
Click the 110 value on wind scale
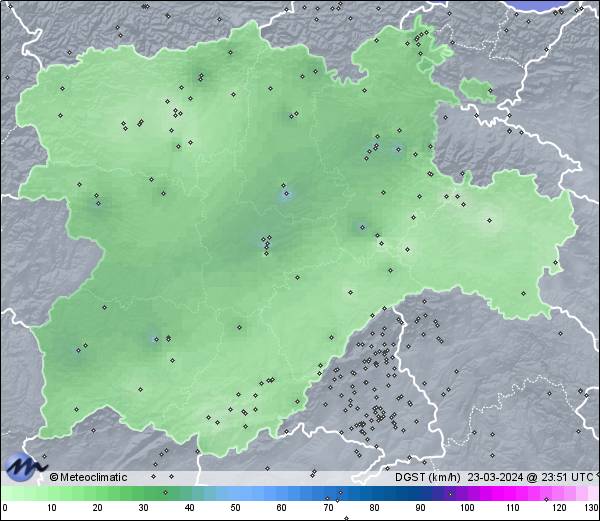coord(513,508)
